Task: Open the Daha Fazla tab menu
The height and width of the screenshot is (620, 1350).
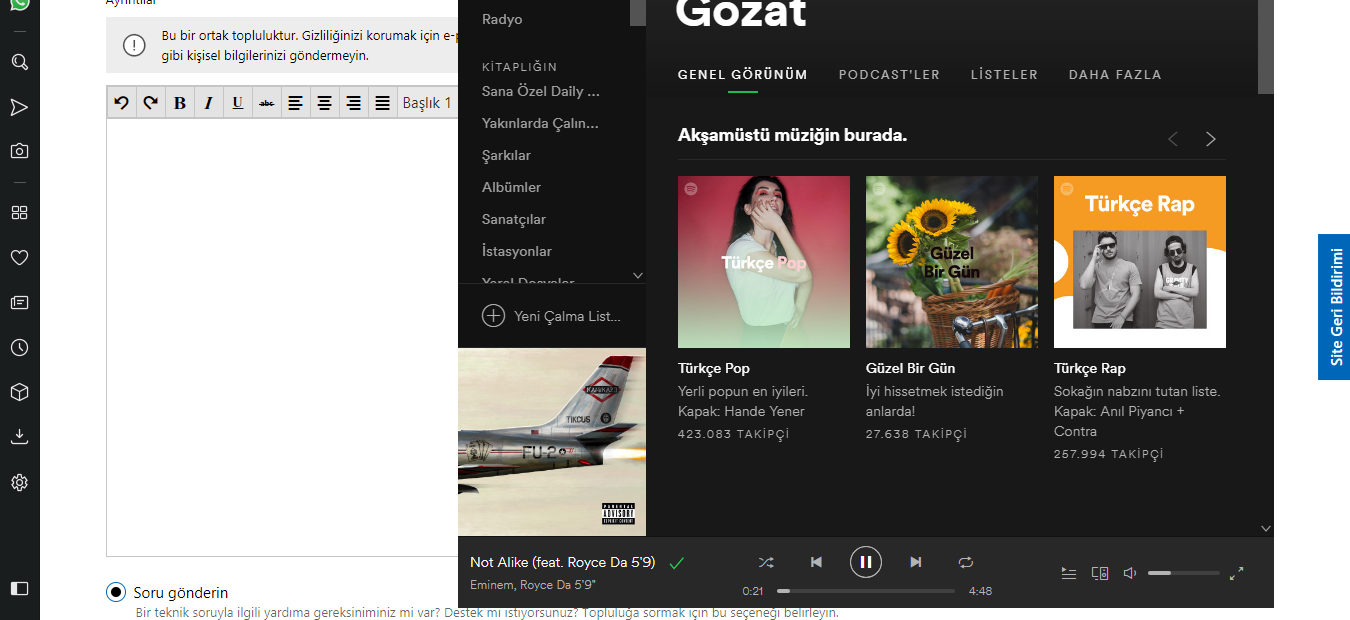Action: 1115,74
